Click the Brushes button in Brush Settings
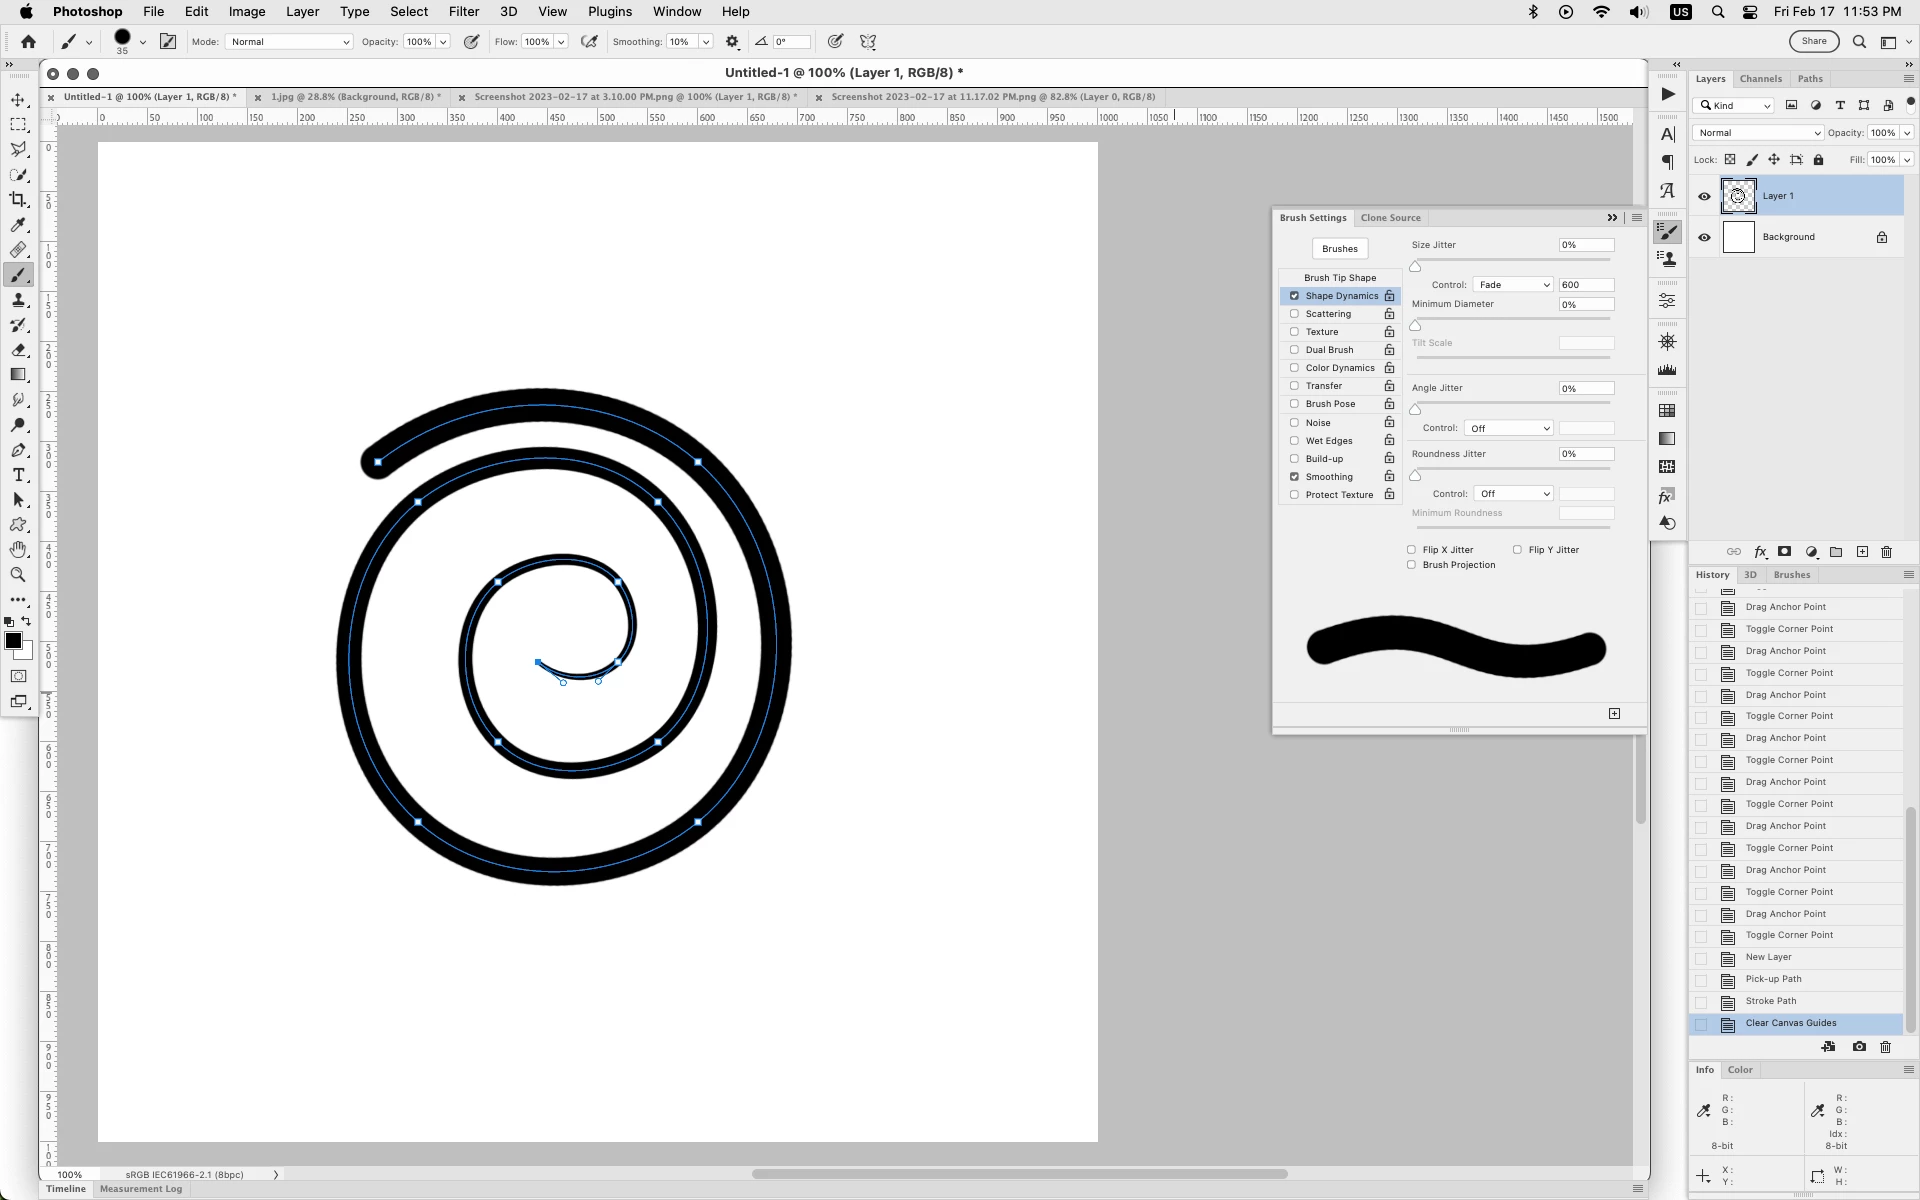1920x1200 pixels. pyautogui.click(x=1339, y=249)
